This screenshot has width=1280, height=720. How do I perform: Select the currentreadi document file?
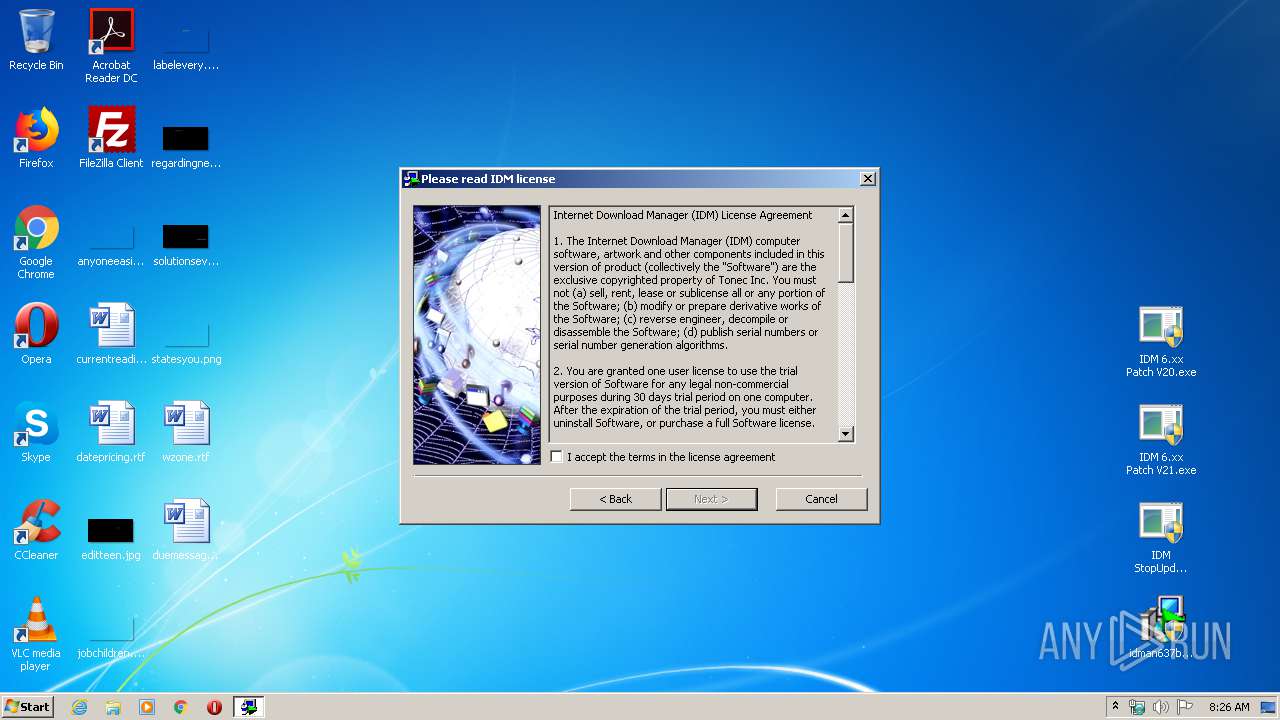[111, 334]
